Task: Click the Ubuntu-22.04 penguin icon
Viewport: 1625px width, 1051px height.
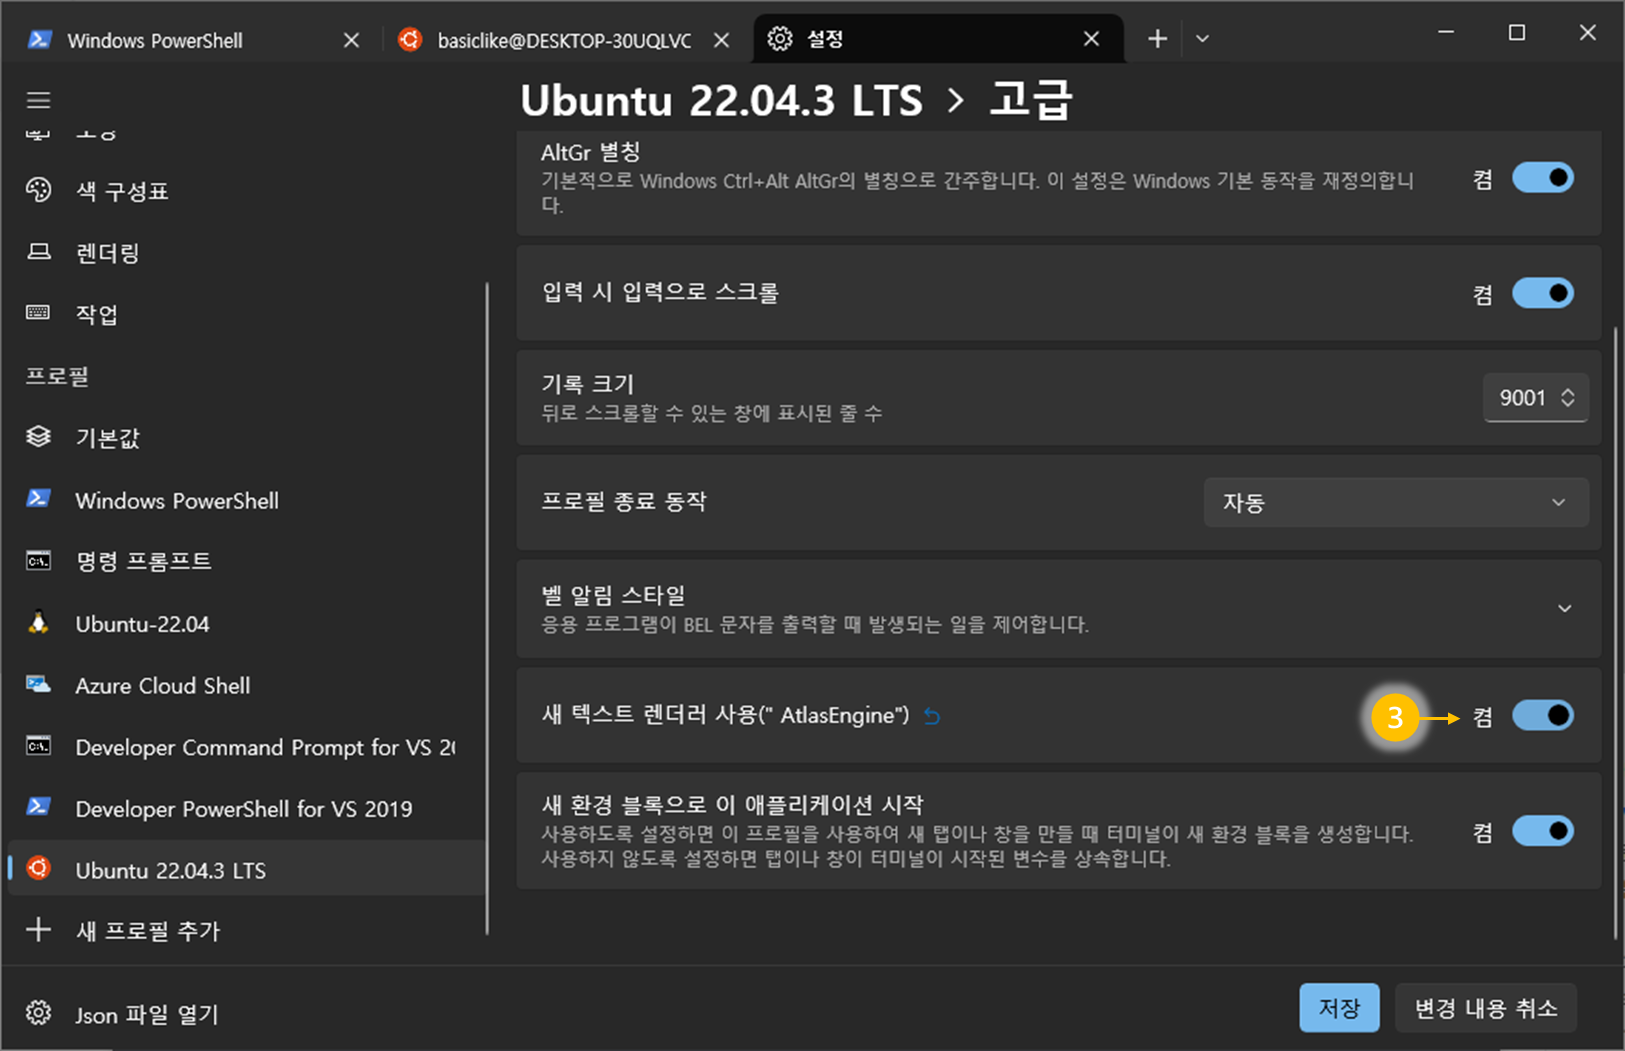Action: point(38,622)
